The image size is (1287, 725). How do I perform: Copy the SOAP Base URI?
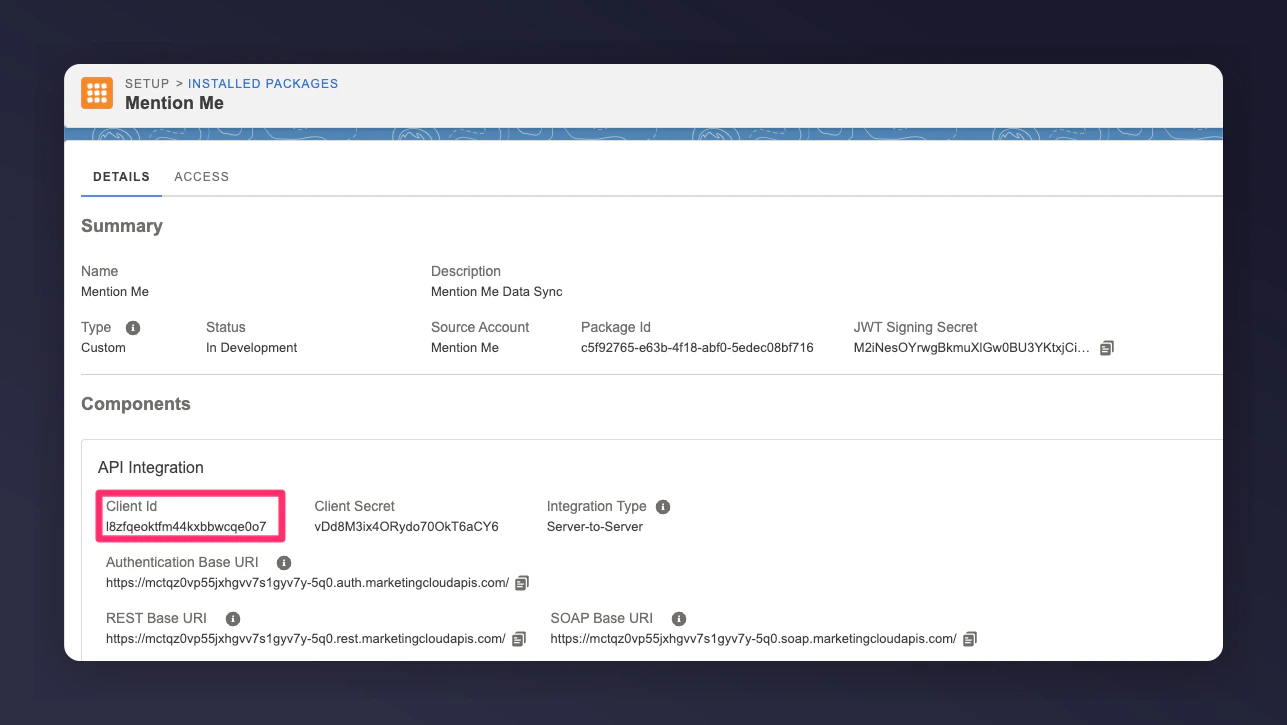coord(970,639)
